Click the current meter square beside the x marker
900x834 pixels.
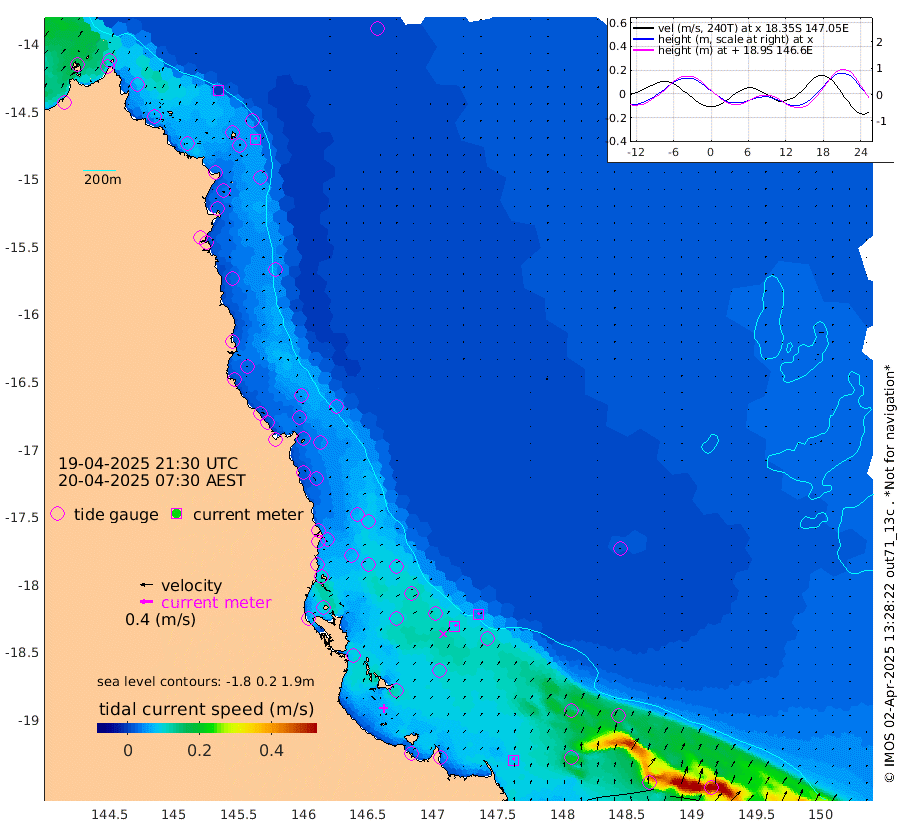pos(454,626)
